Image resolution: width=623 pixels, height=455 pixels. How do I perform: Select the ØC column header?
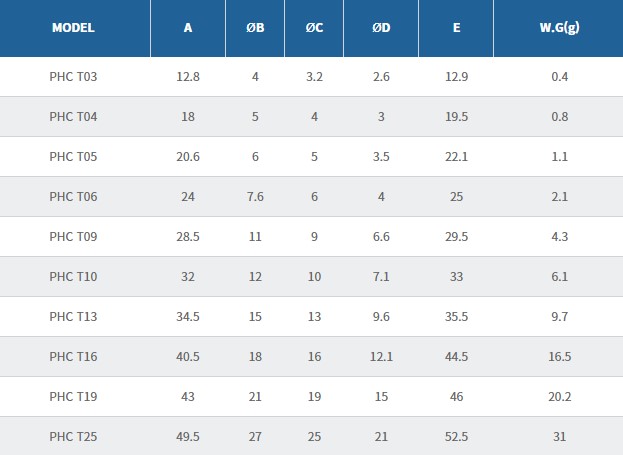pos(314,28)
